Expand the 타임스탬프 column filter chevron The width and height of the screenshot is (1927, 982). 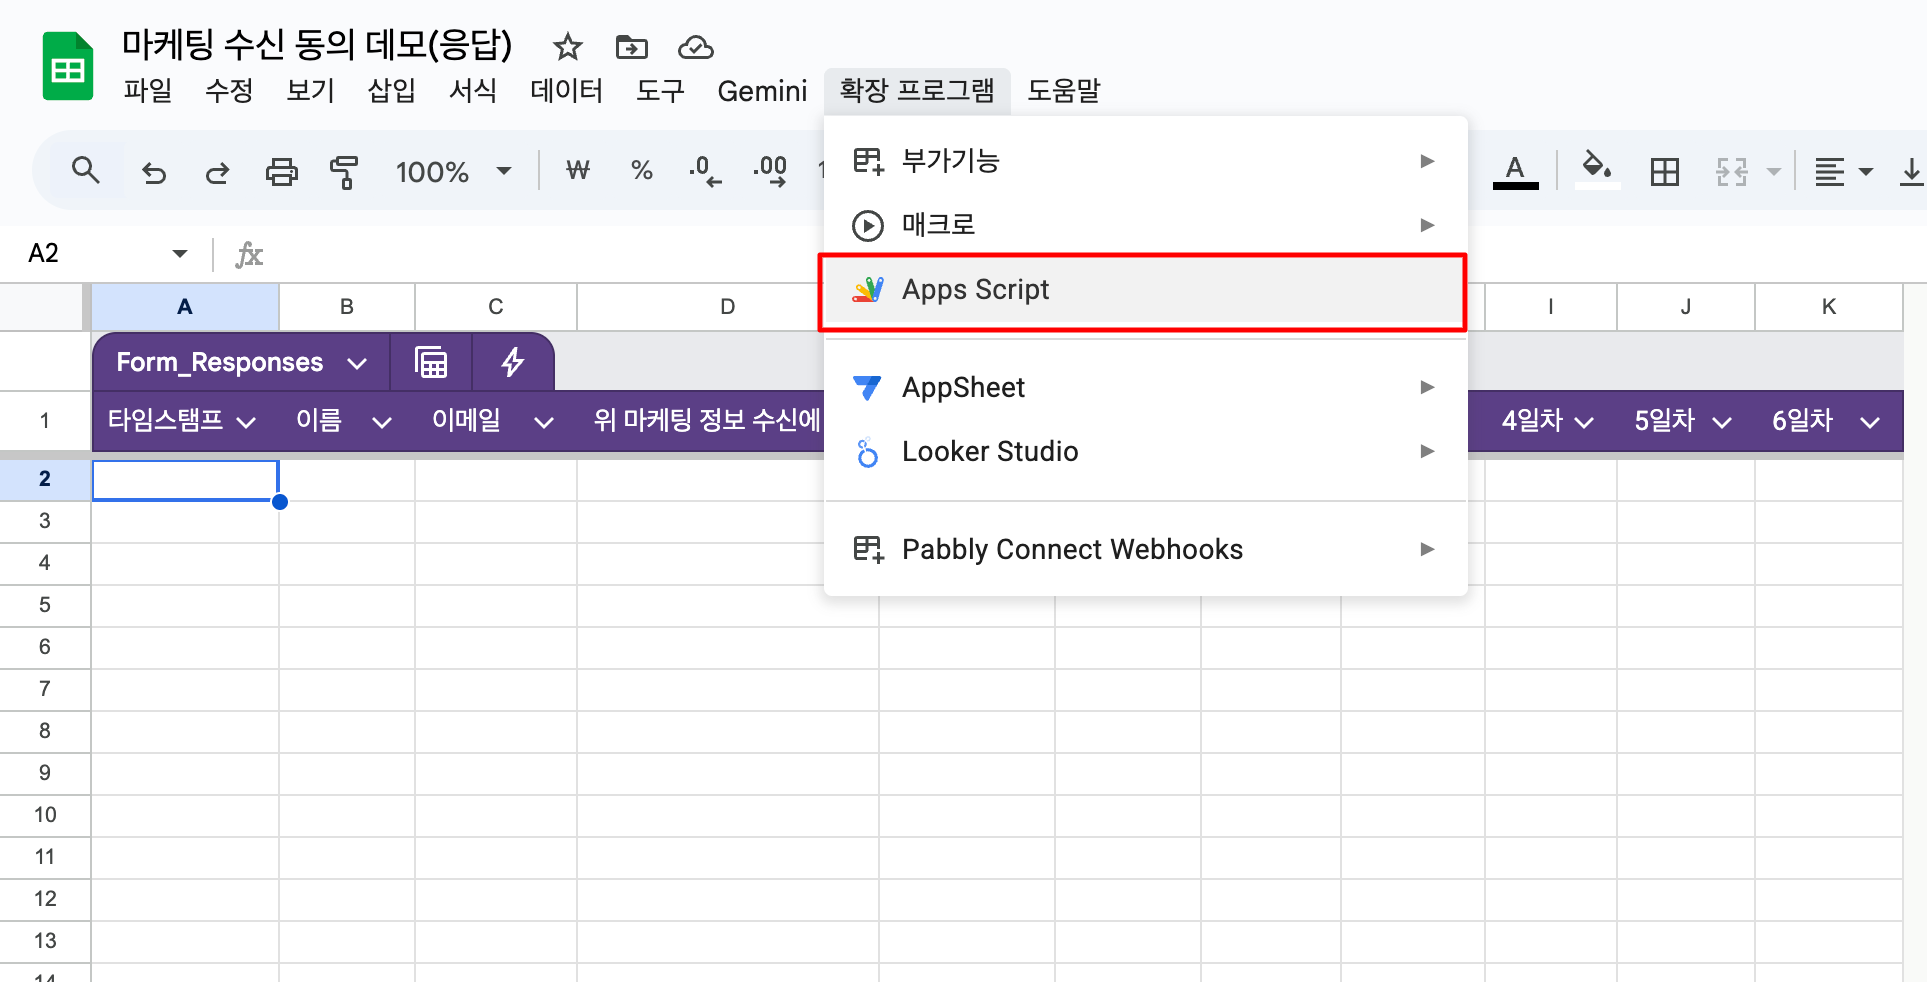(246, 422)
